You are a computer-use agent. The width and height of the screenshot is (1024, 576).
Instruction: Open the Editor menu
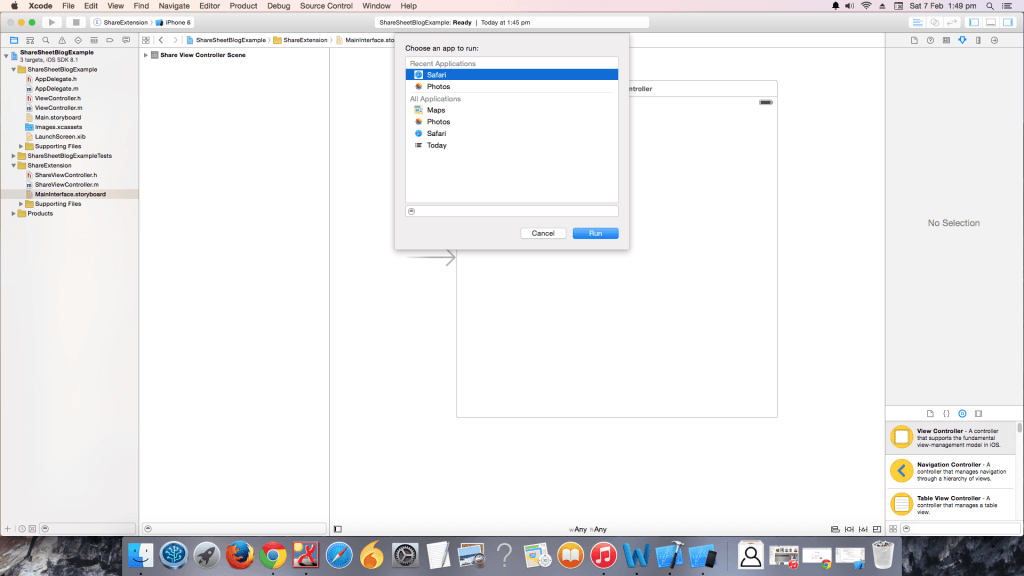pyautogui.click(x=209, y=6)
